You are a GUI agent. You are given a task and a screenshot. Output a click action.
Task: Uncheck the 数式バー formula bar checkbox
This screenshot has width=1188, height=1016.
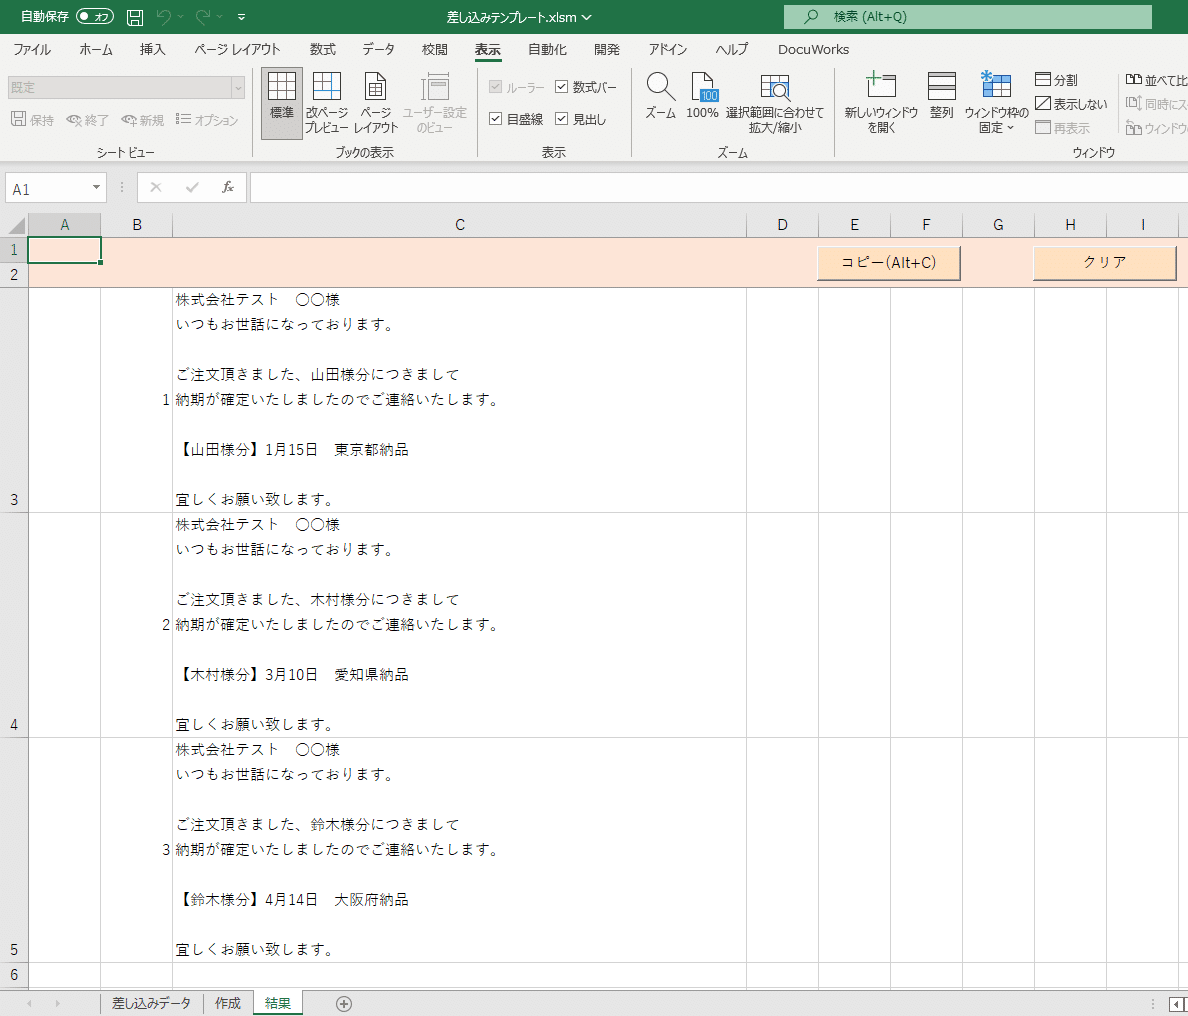[561, 87]
